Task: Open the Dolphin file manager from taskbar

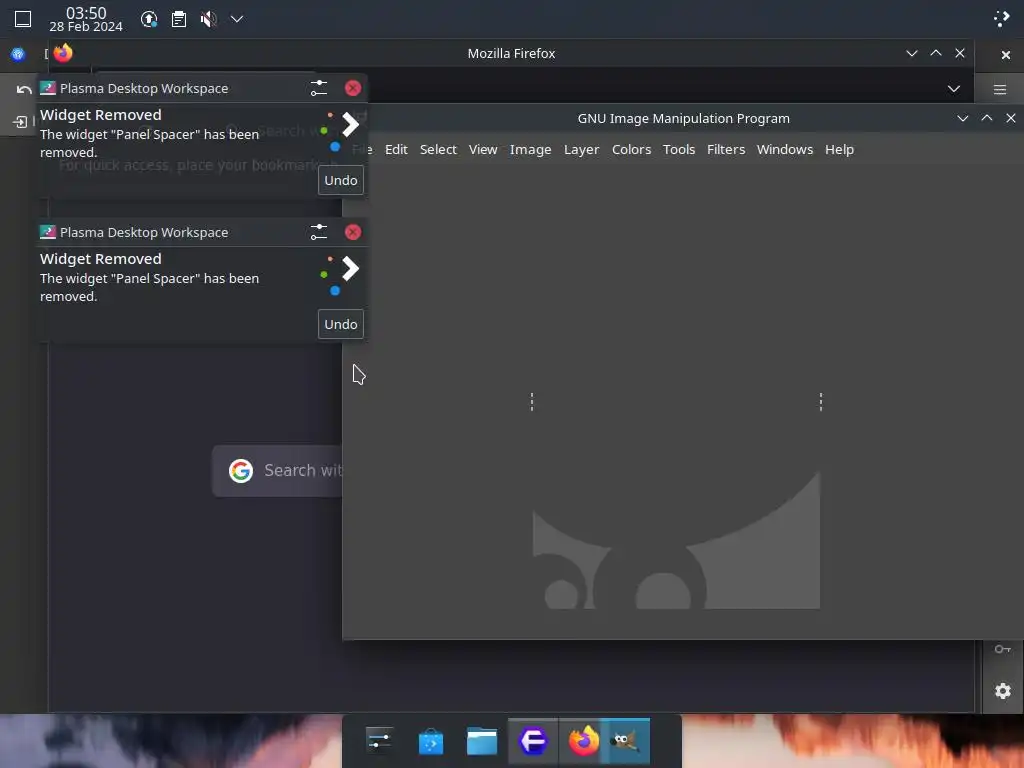Action: (x=482, y=741)
